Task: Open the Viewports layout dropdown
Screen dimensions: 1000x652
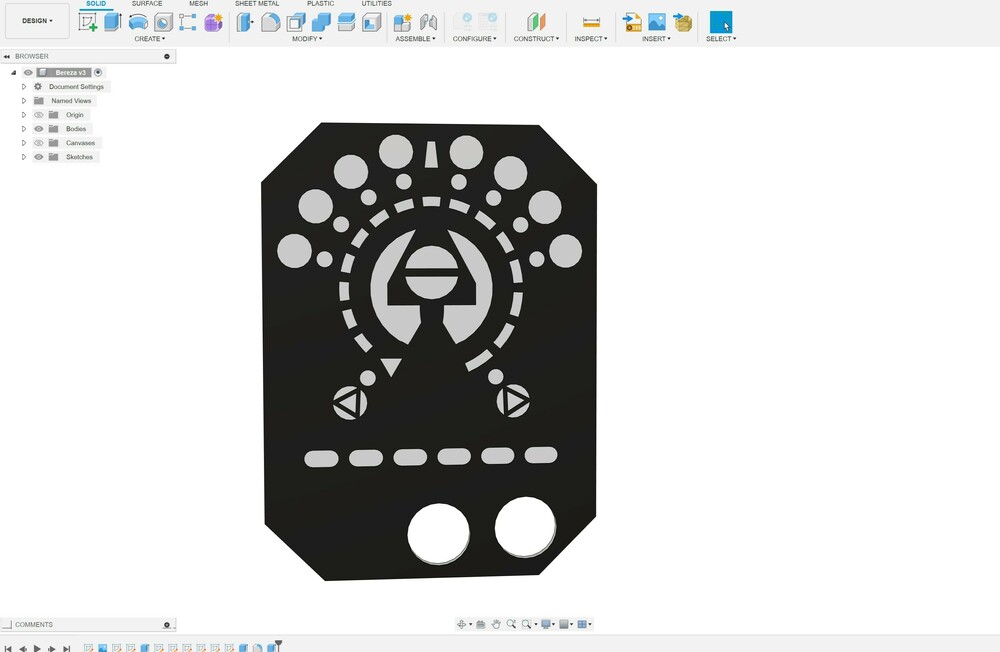Action: coord(584,624)
